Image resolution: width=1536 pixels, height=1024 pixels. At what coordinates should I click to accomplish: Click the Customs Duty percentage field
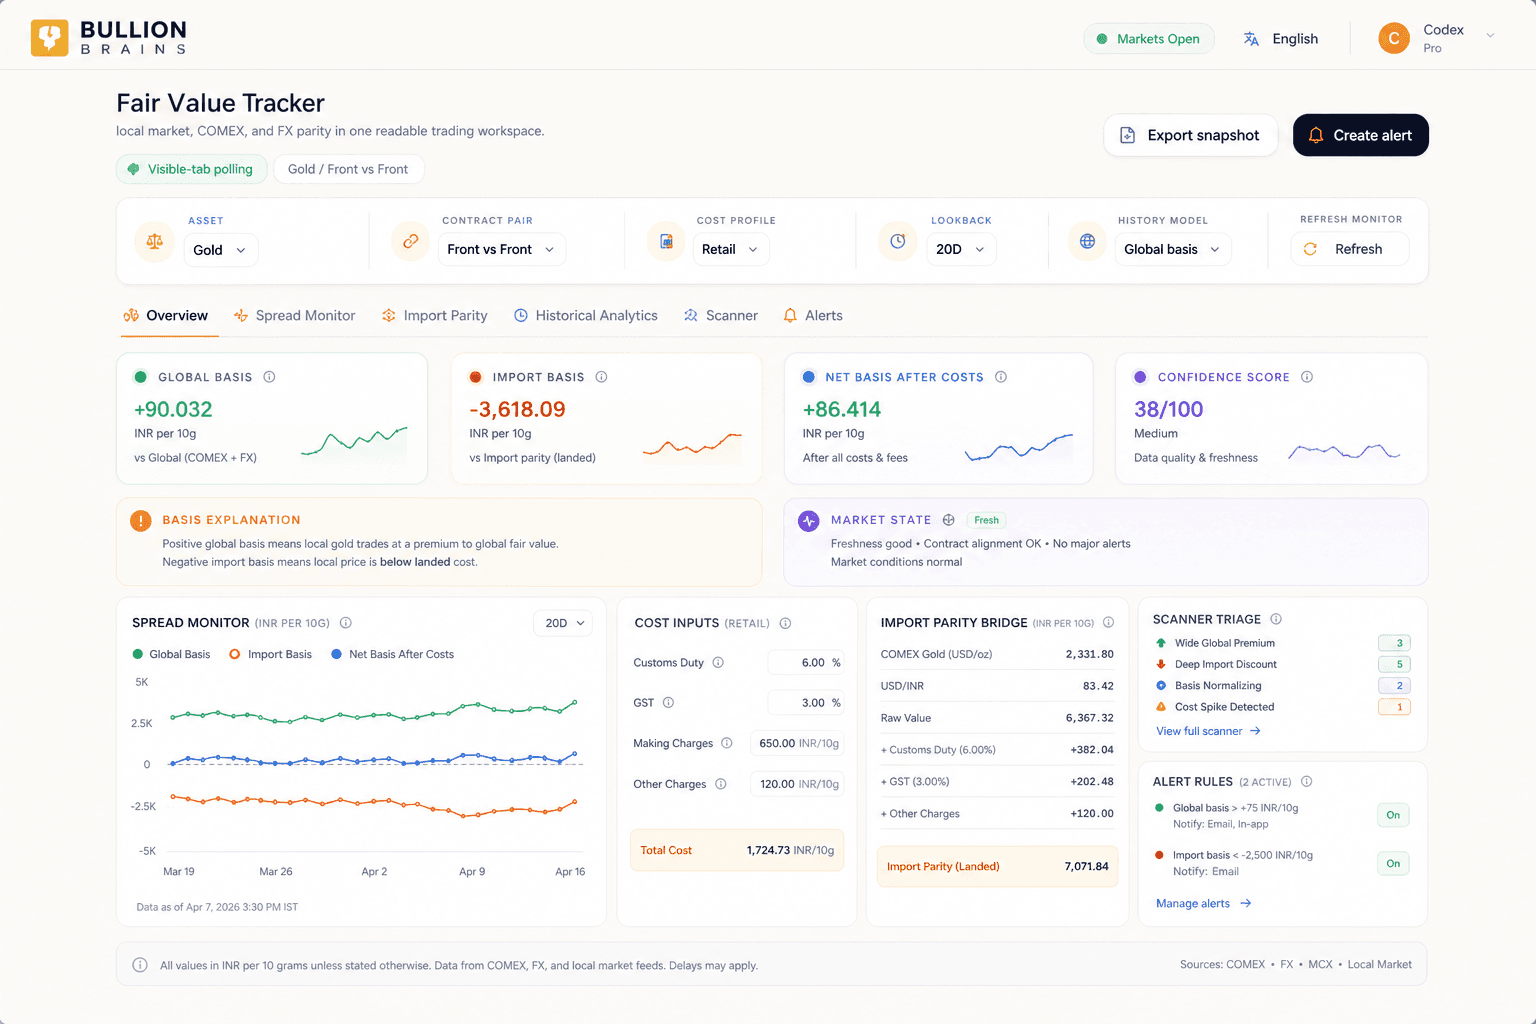tap(806, 663)
